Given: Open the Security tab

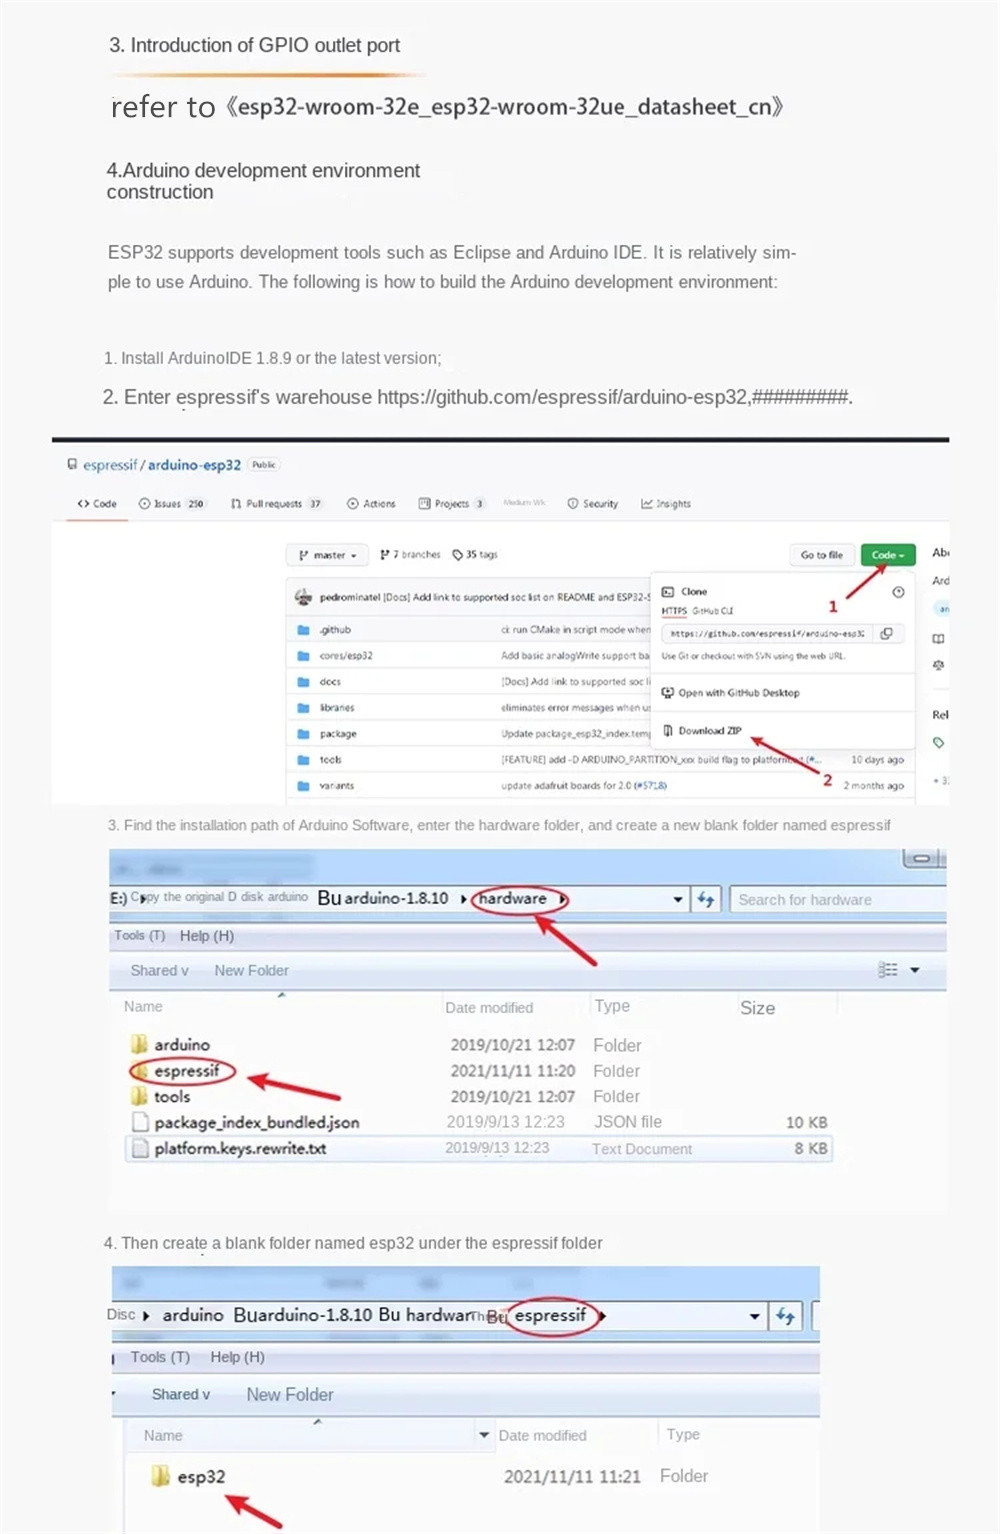Looking at the screenshot, I should tap(593, 504).
